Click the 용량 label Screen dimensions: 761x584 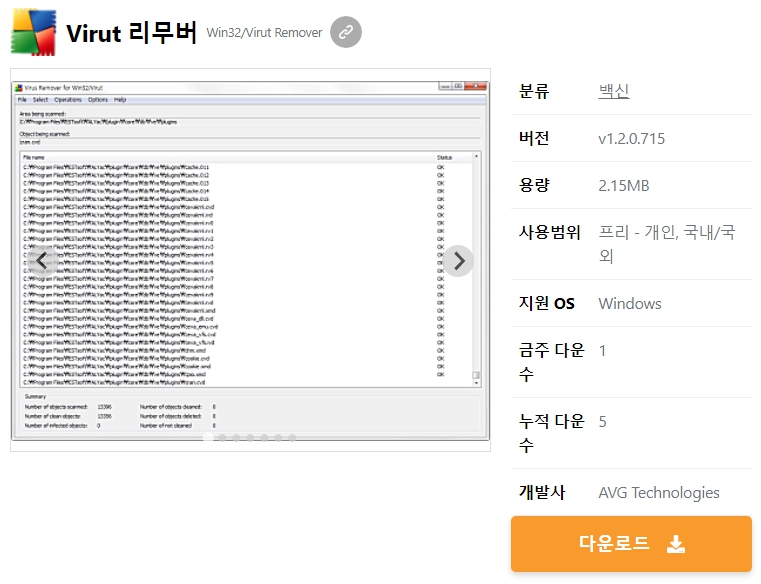point(534,185)
